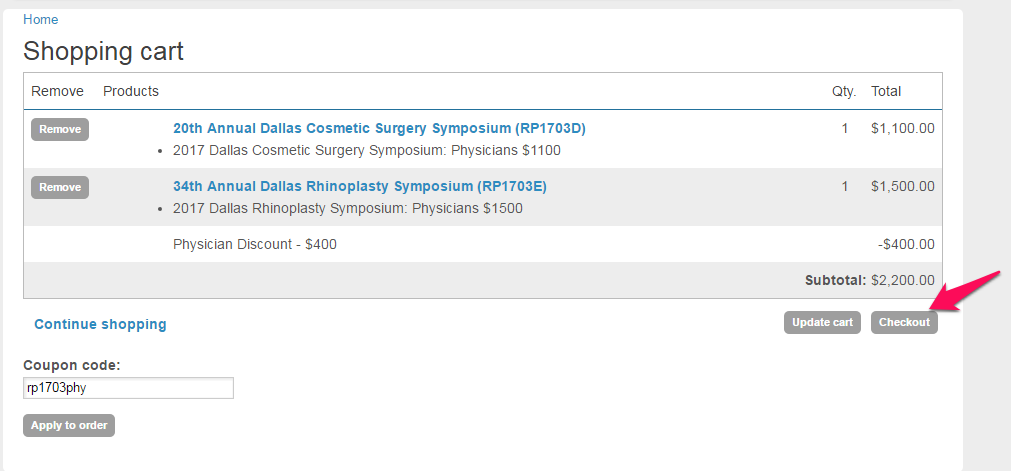Viewport: 1011px width, 471px height.
Task: Remove the Cosmetic Surgery Symposium from cart
Action: pyautogui.click(x=60, y=129)
